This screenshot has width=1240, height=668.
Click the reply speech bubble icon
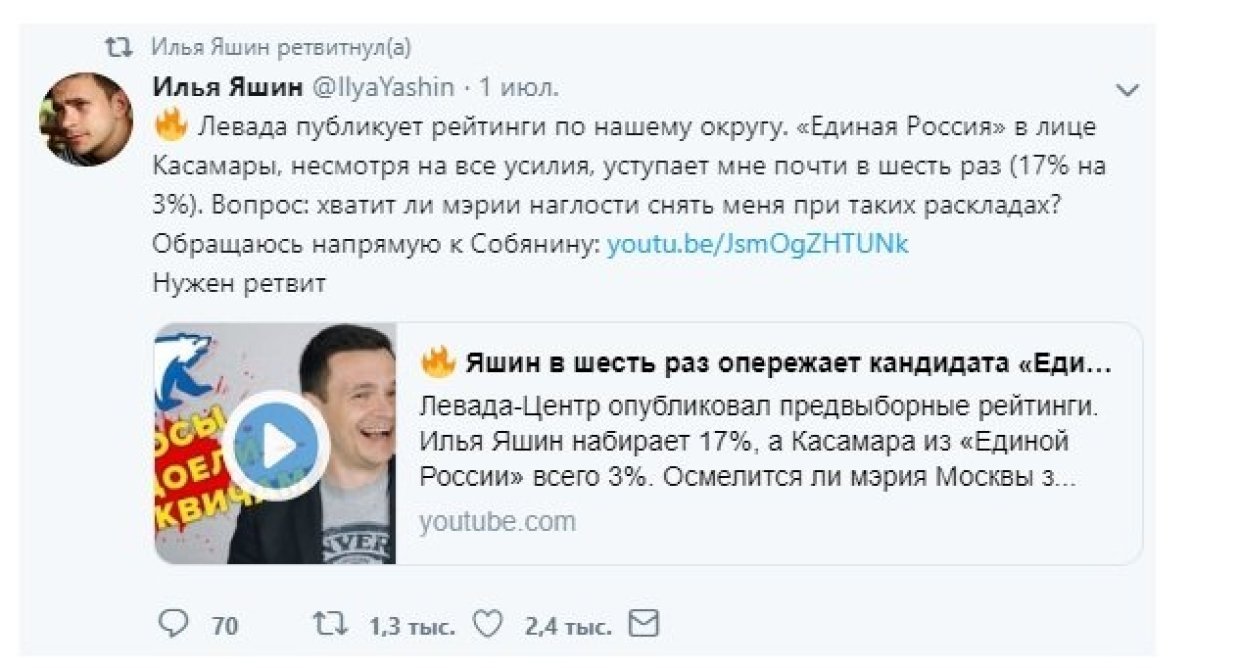click(x=174, y=625)
